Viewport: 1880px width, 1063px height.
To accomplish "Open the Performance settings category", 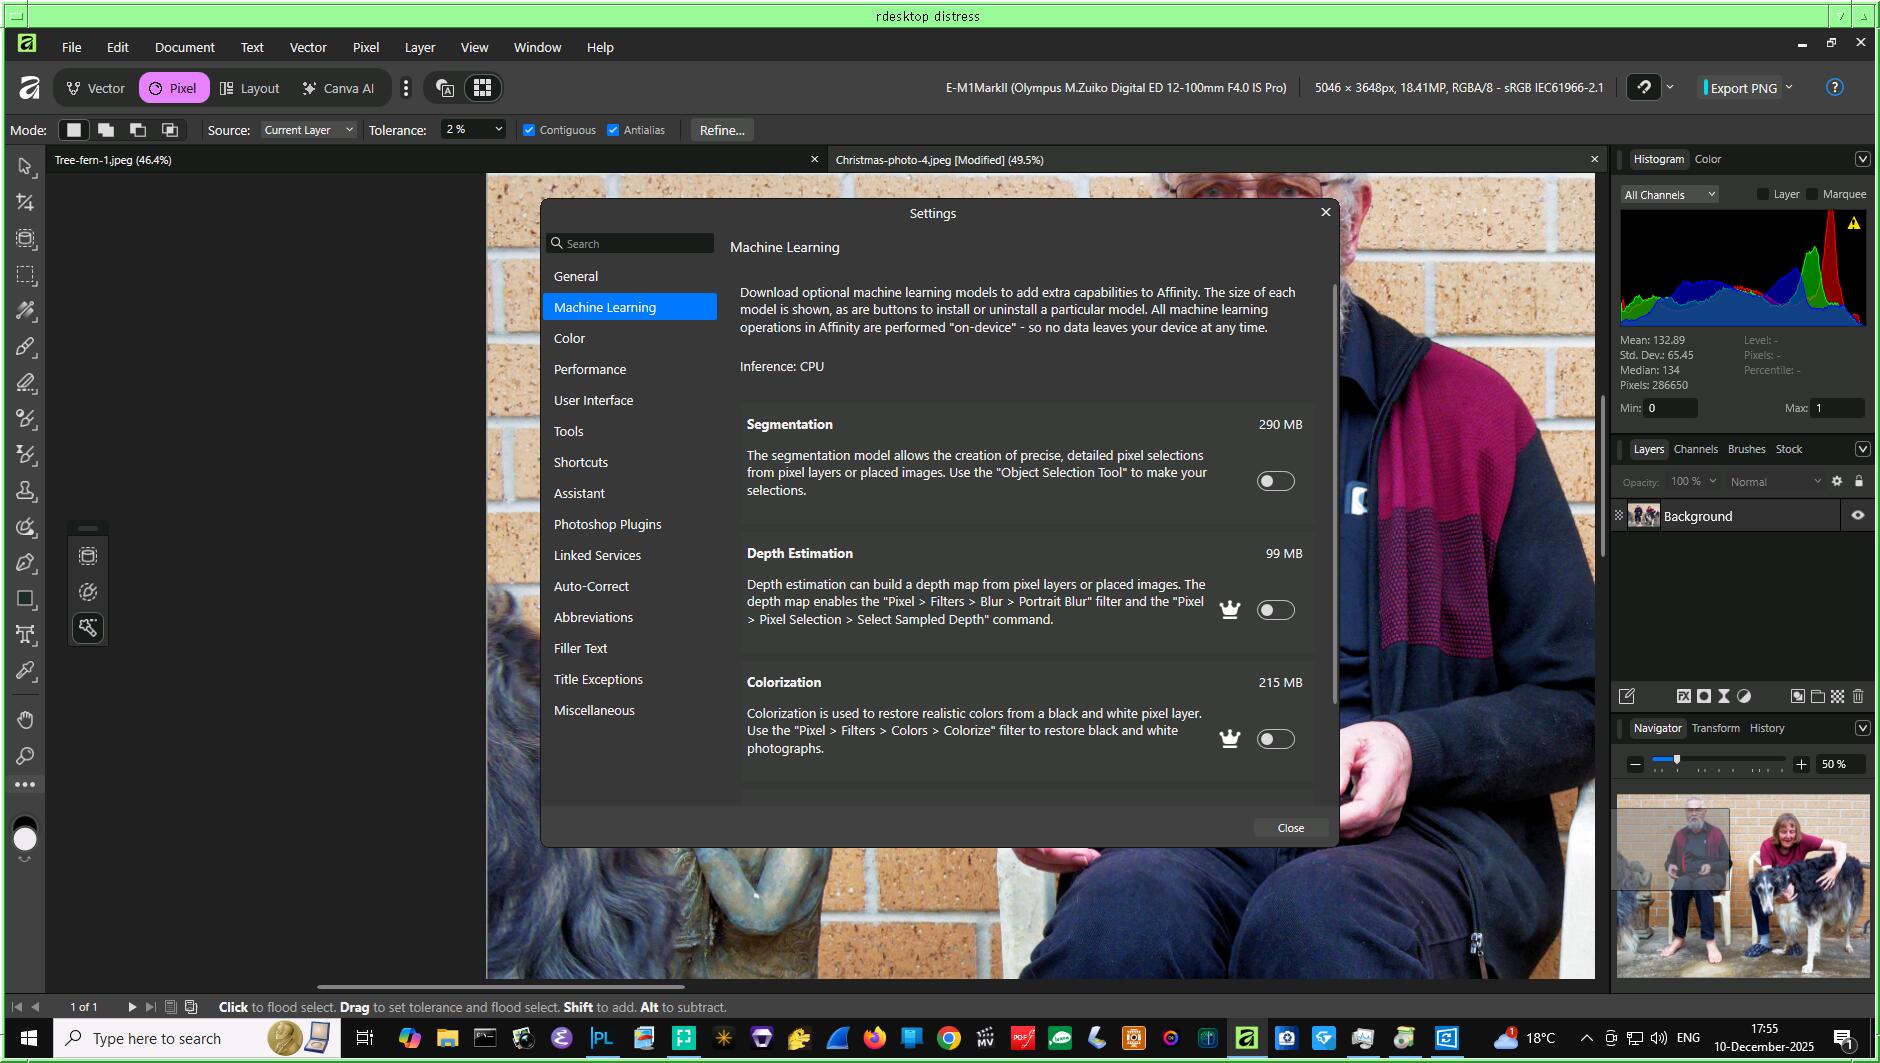I will tap(590, 369).
